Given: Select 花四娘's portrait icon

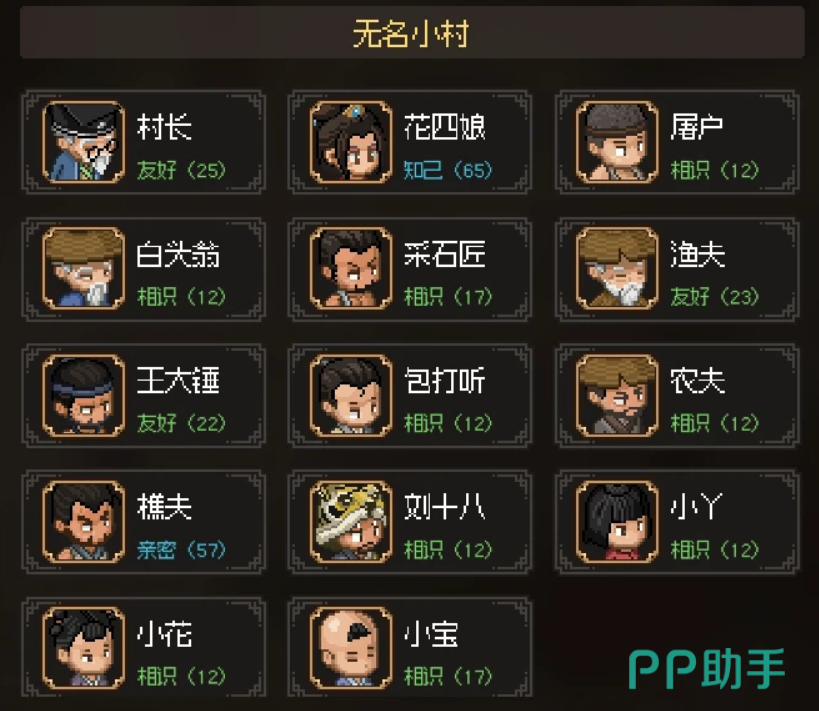Looking at the screenshot, I should click(x=351, y=142).
